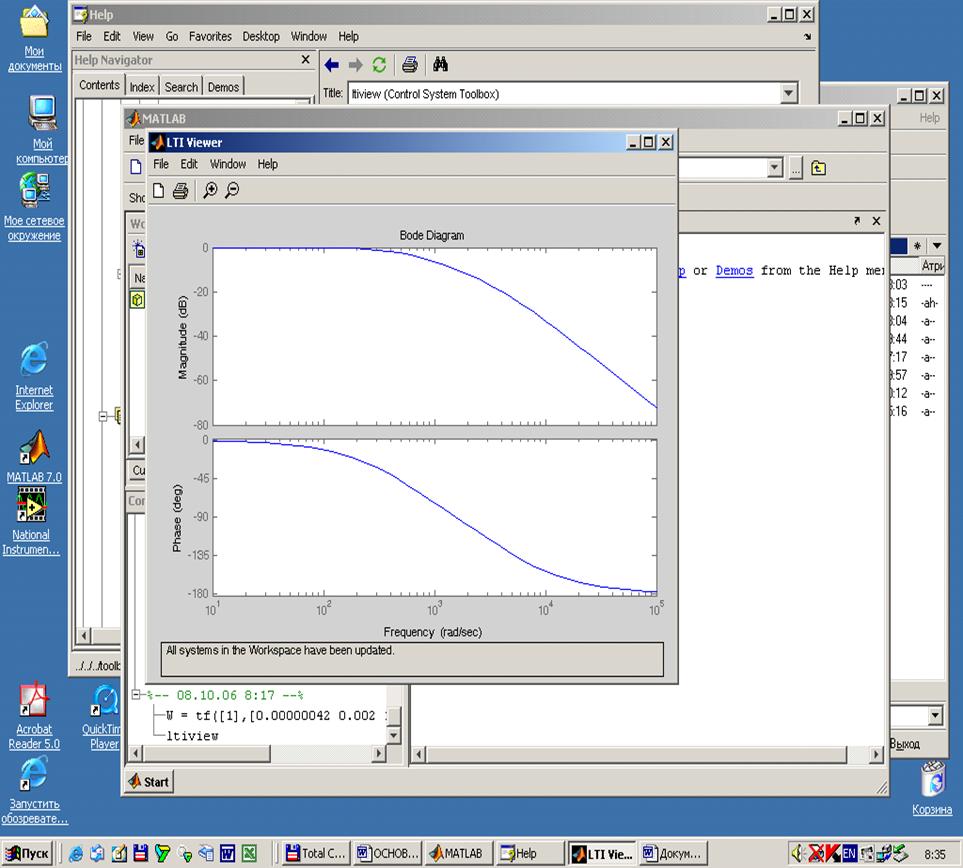Go back using Help's blue arrow

332,65
